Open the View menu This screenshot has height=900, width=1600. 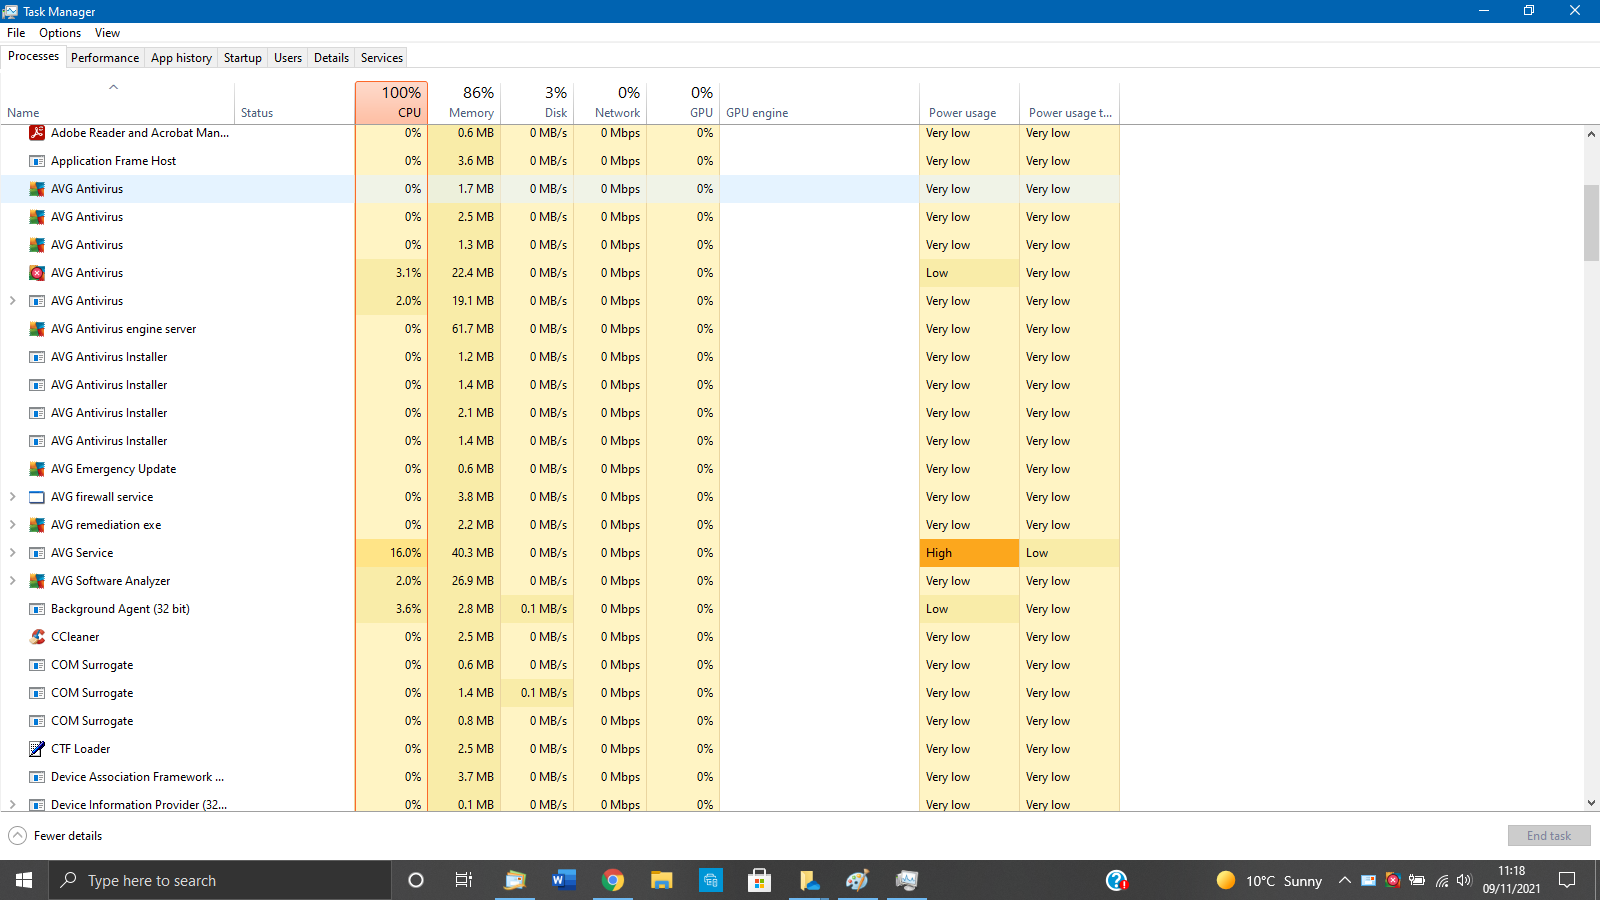click(x=107, y=33)
